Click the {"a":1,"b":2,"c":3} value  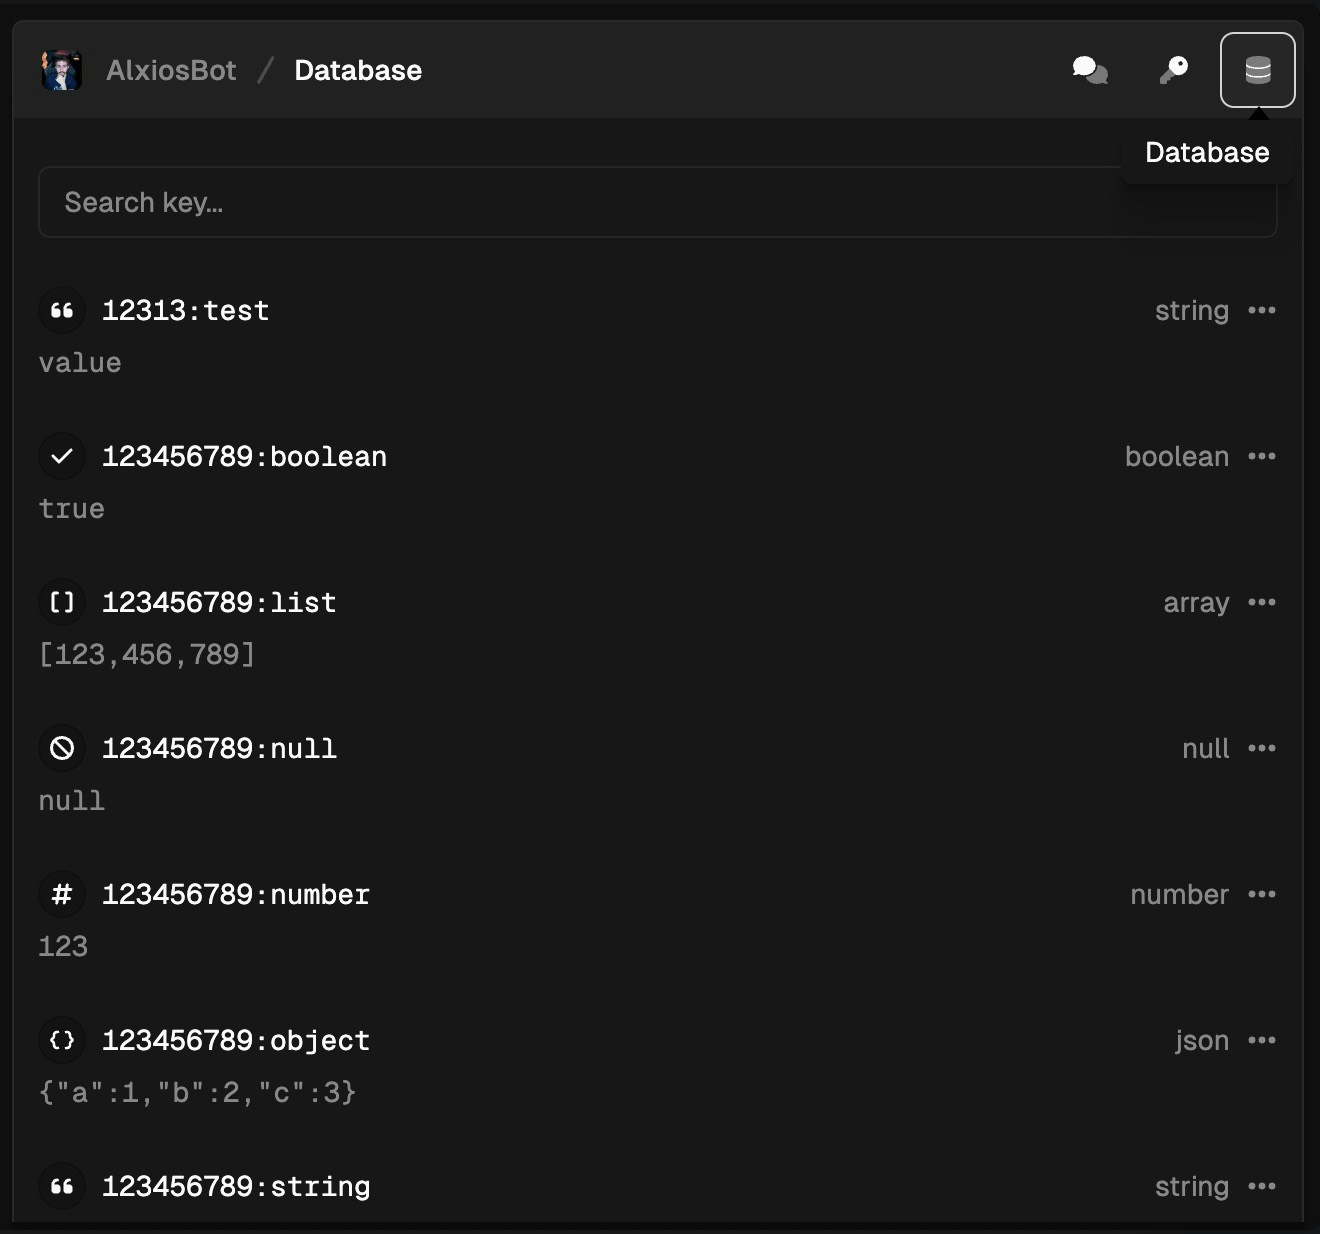point(197,1092)
